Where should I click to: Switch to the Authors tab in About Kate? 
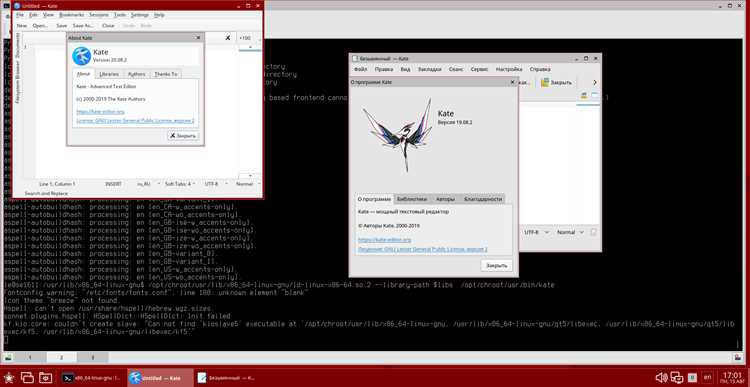point(136,74)
